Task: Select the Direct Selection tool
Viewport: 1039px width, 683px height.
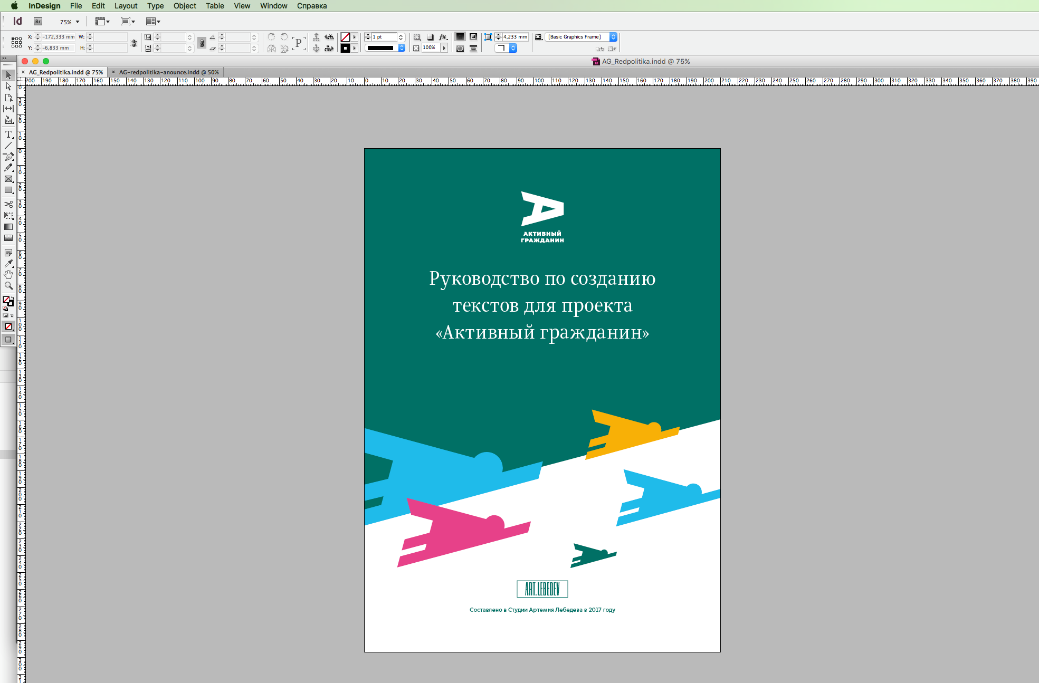Action: [x=9, y=87]
